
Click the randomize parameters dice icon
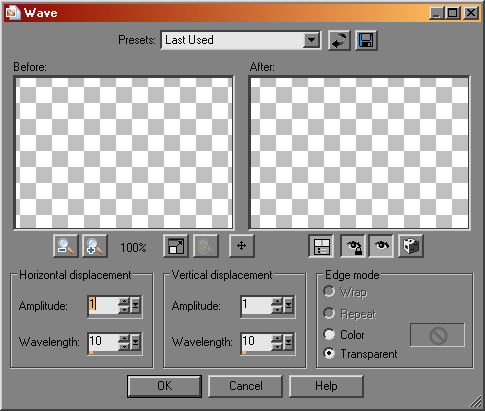point(411,246)
